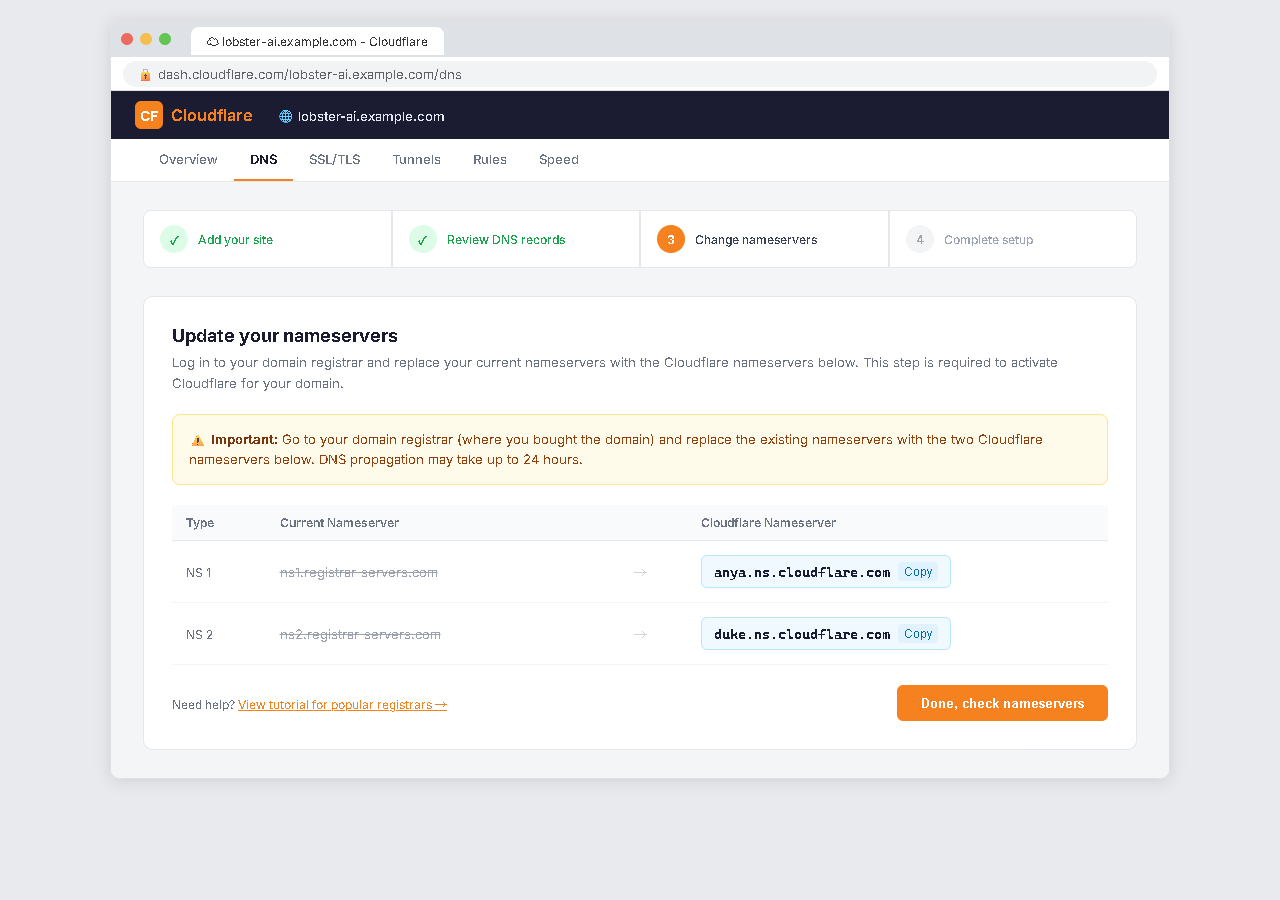Click the Cloudflare CF logo icon
Screen dimensions: 1280x900
[149, 115]
